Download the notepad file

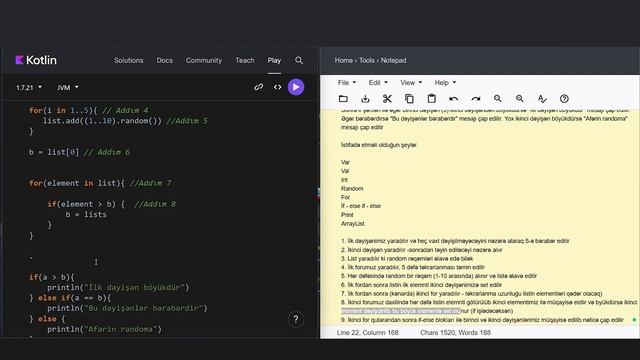pyautogui.click(x=365, y=98)
